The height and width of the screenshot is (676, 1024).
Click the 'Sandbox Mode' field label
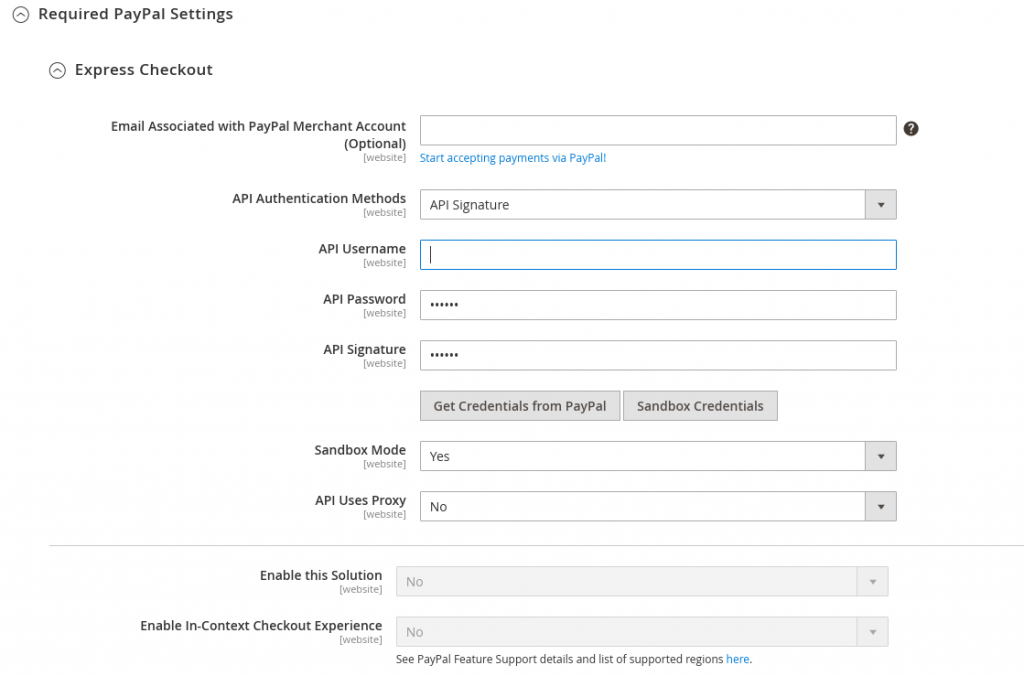360,450
